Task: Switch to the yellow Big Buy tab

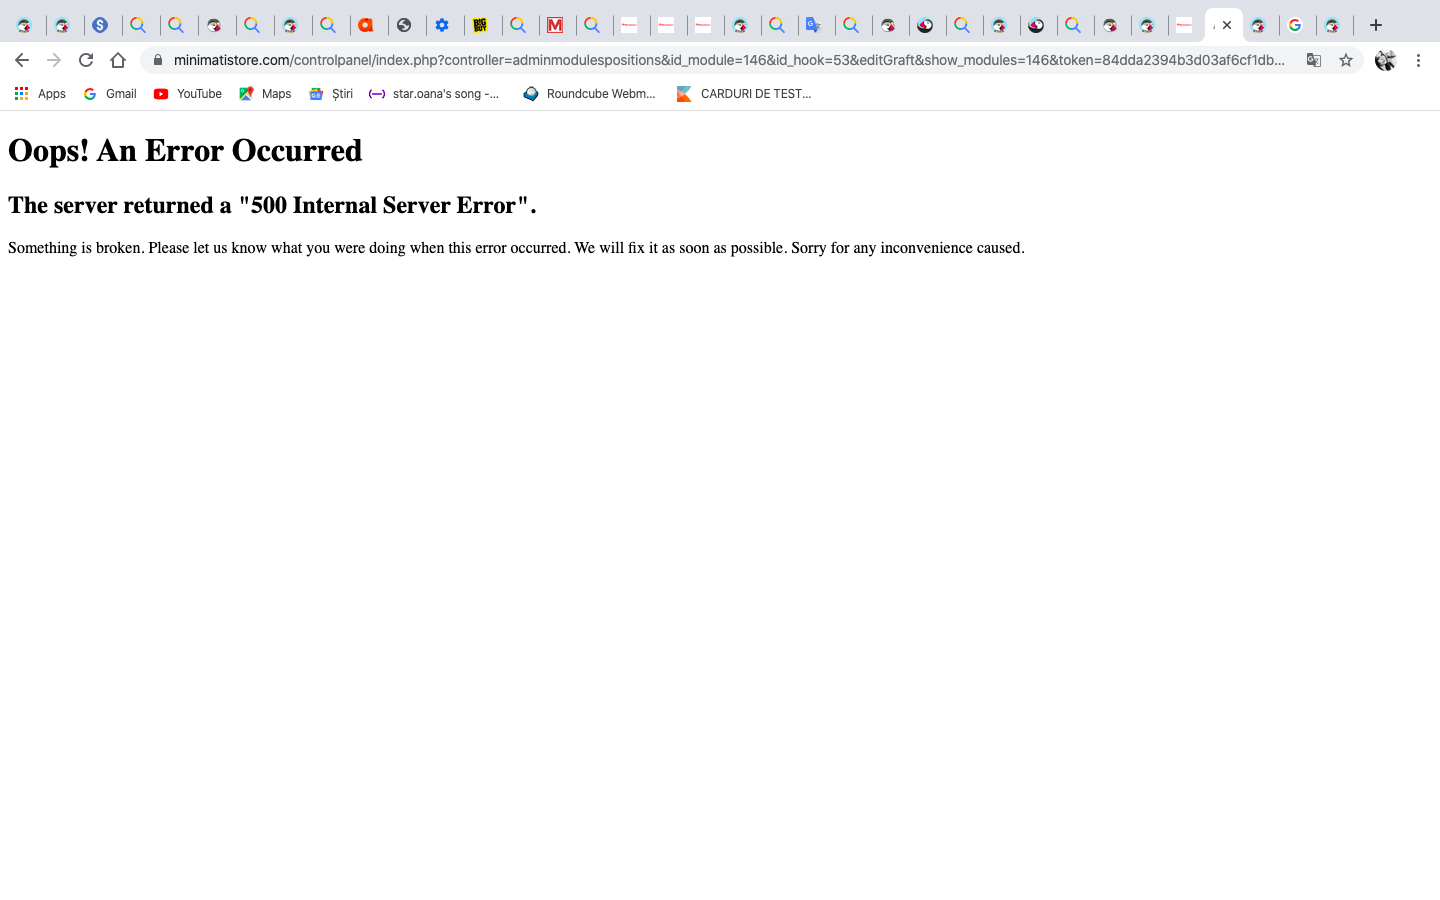Action: point(480,25)
